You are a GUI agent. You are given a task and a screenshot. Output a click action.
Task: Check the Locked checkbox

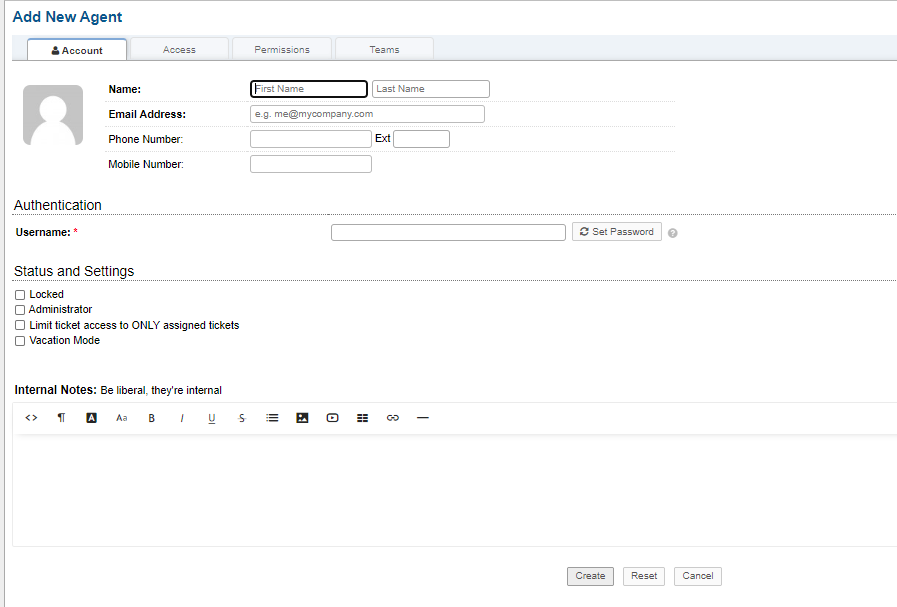click(20, 295)
